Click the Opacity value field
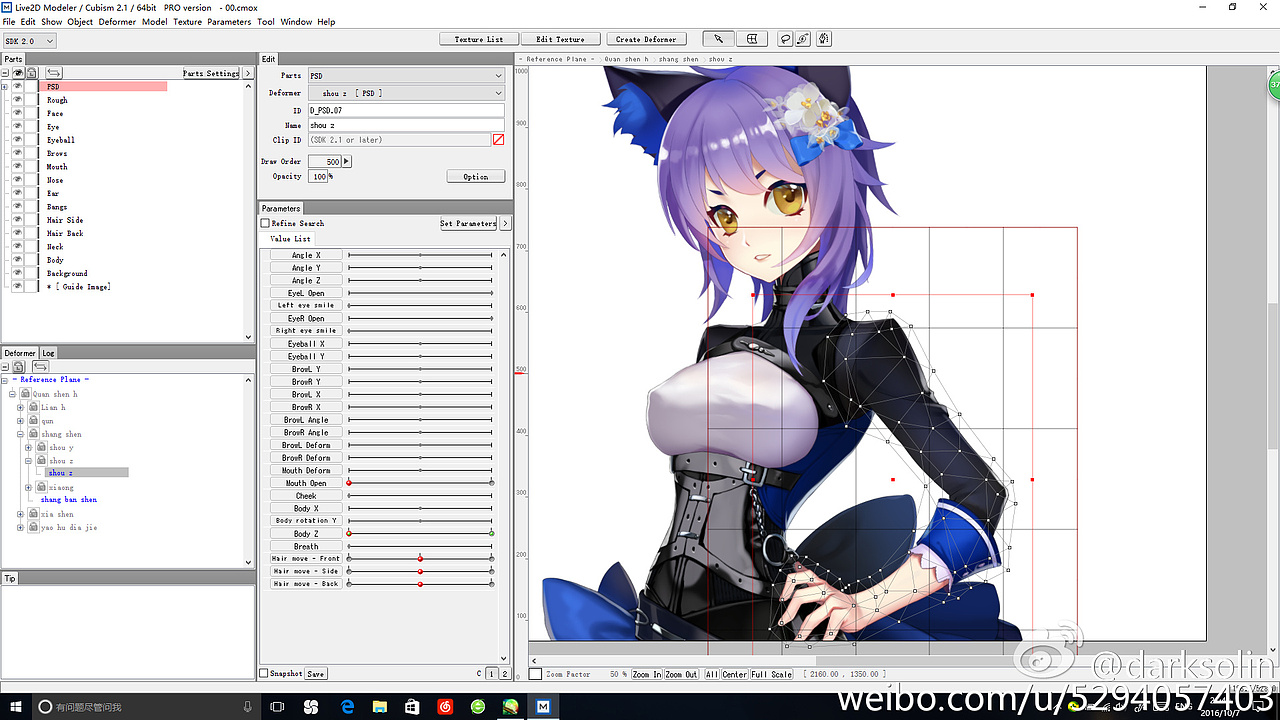This screenshot has width=1280, height=720. (318, 177)
